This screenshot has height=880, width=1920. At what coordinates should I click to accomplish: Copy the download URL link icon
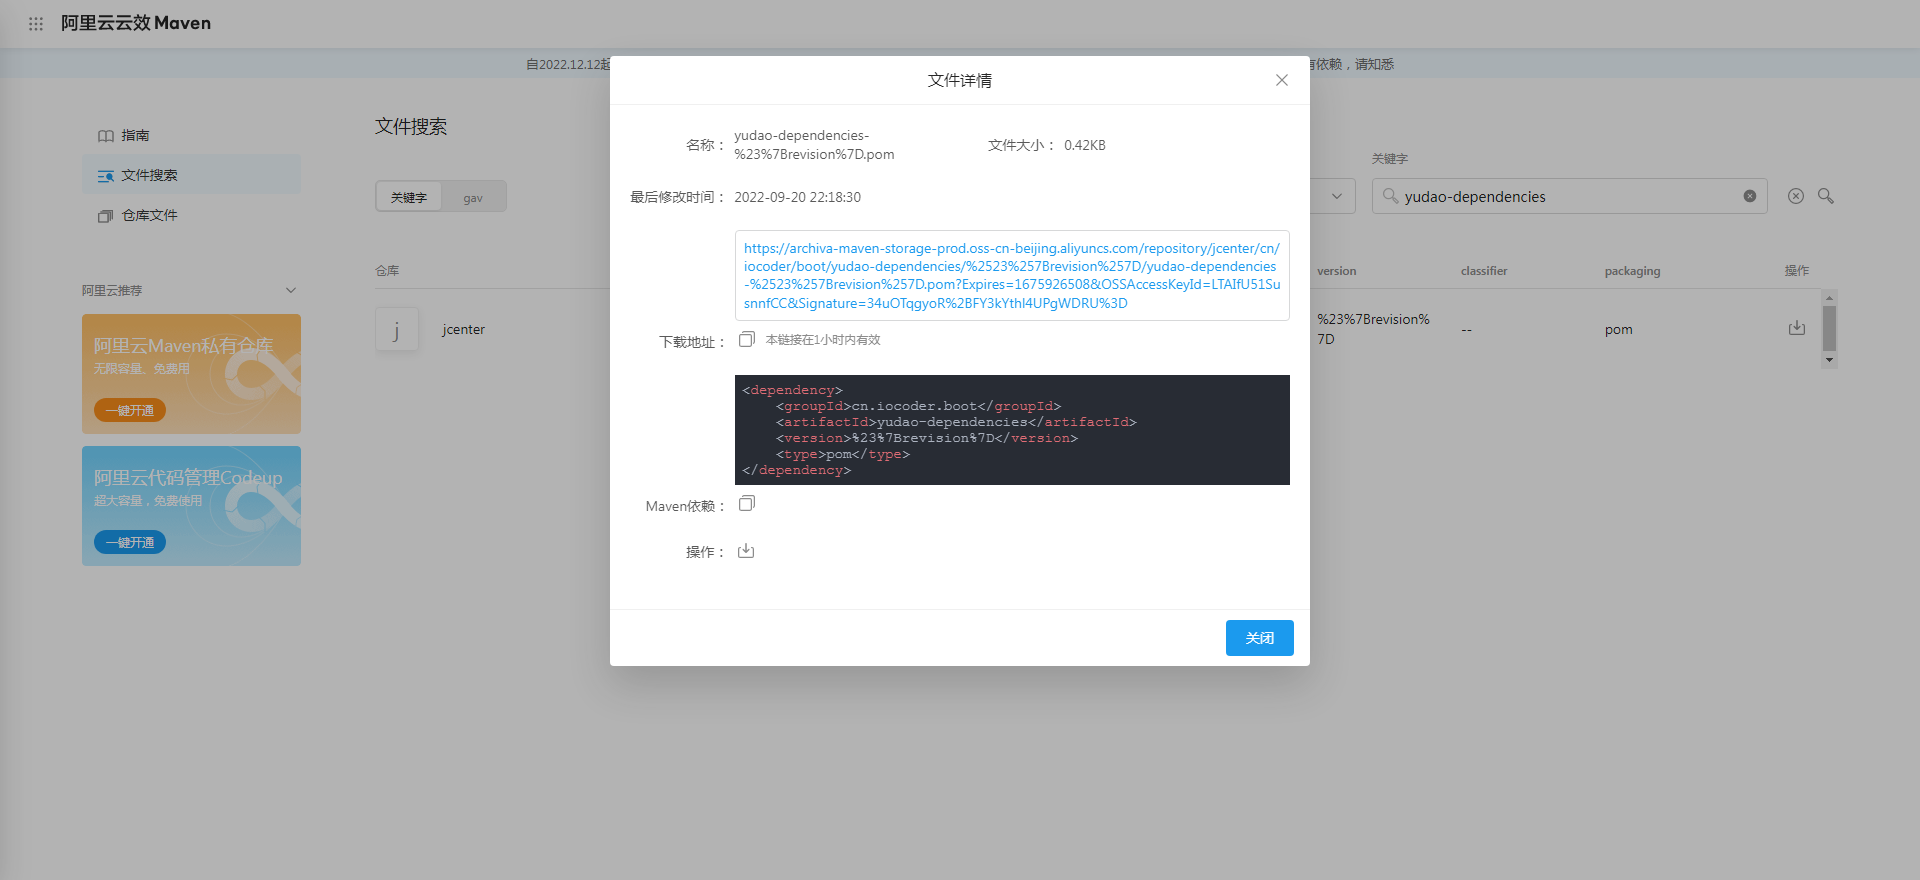747,340
